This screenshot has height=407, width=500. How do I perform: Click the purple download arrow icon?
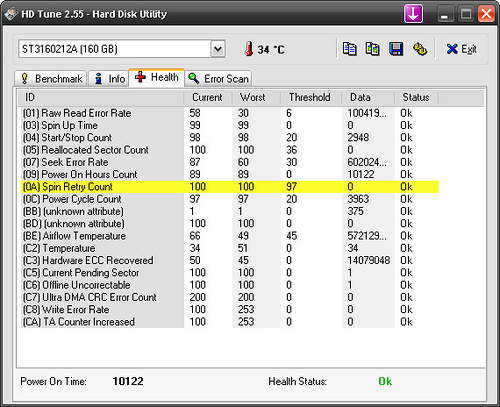(414, 14)
